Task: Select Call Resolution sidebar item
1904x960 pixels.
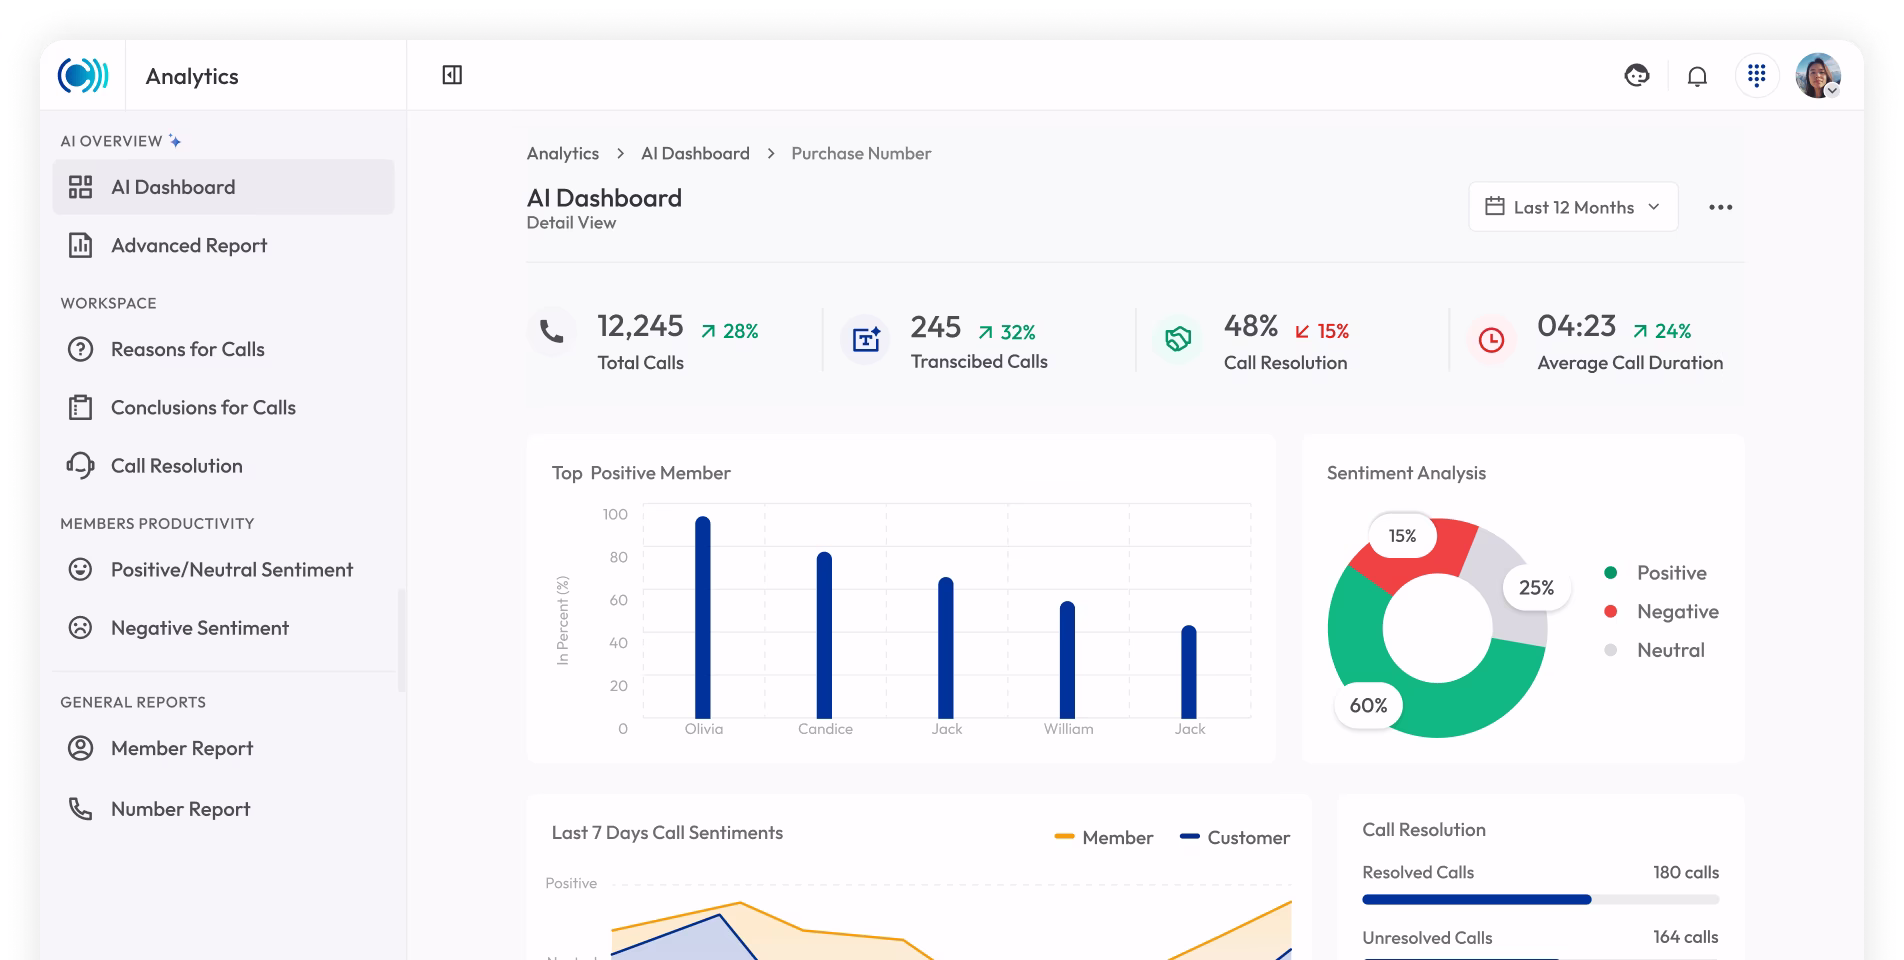Action: pyautogui.click(x=223, y=465)
